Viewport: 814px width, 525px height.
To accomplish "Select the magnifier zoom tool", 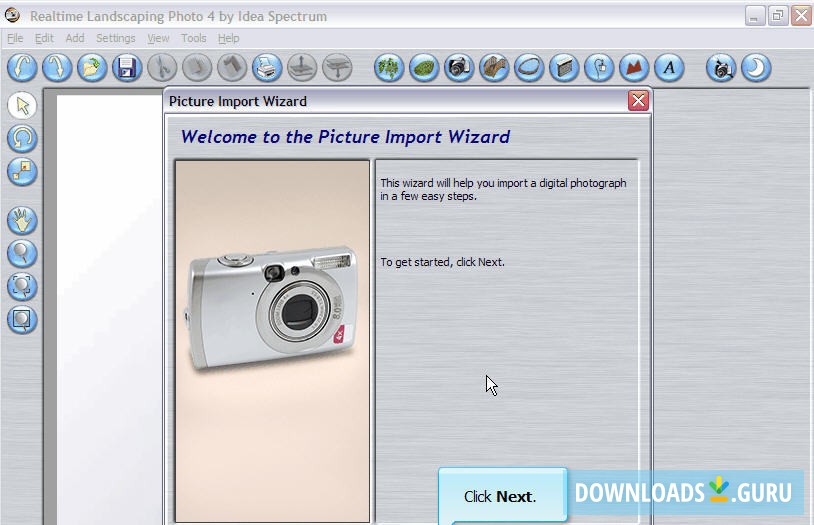I will coord(22,253).
